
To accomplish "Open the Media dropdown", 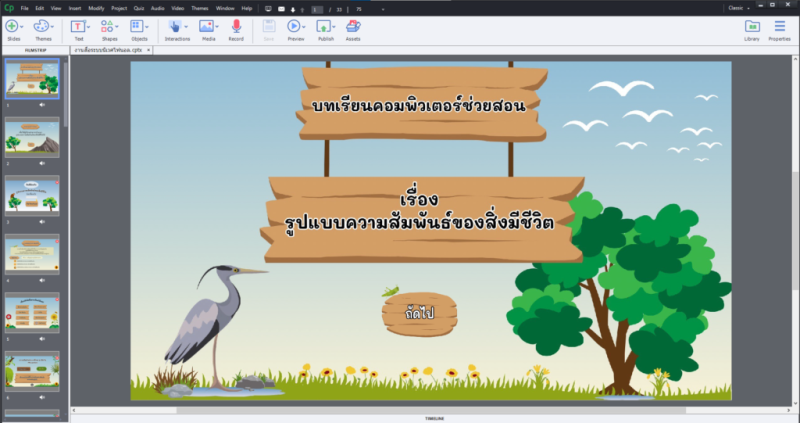I will tap(218, 26).
